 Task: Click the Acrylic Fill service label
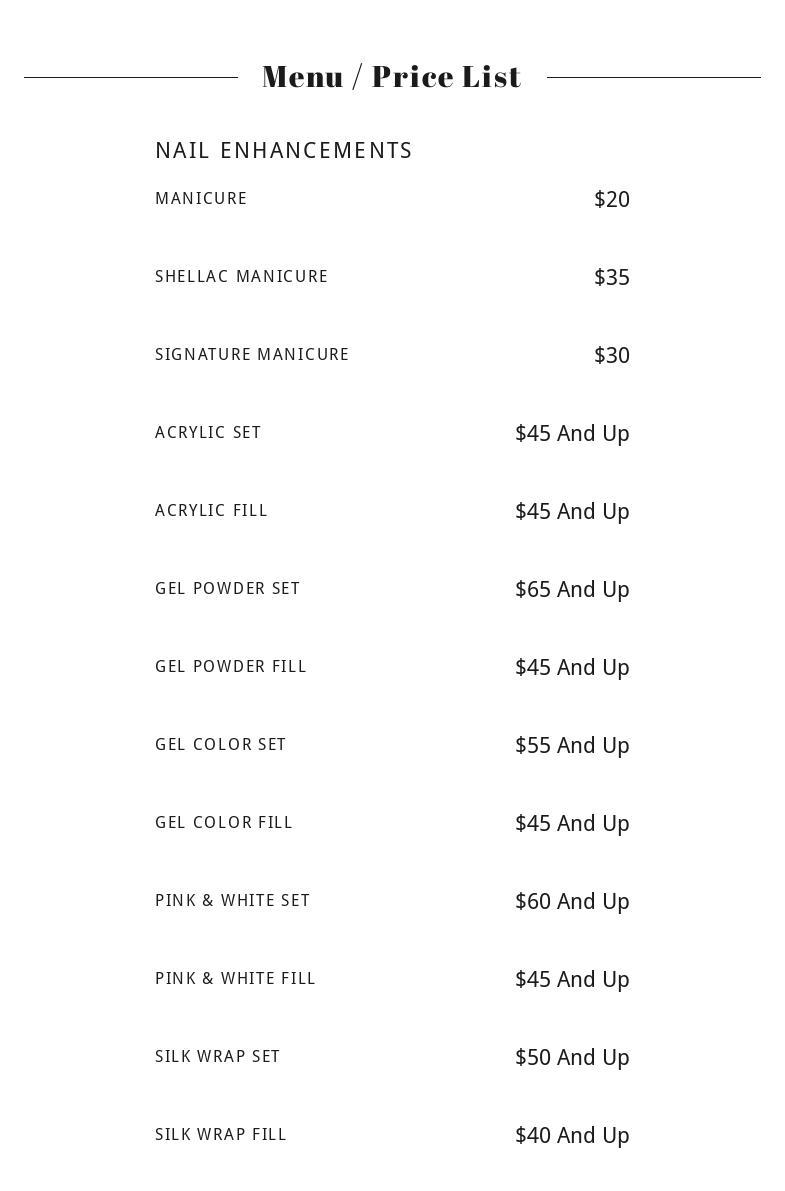tap(211, 511)
